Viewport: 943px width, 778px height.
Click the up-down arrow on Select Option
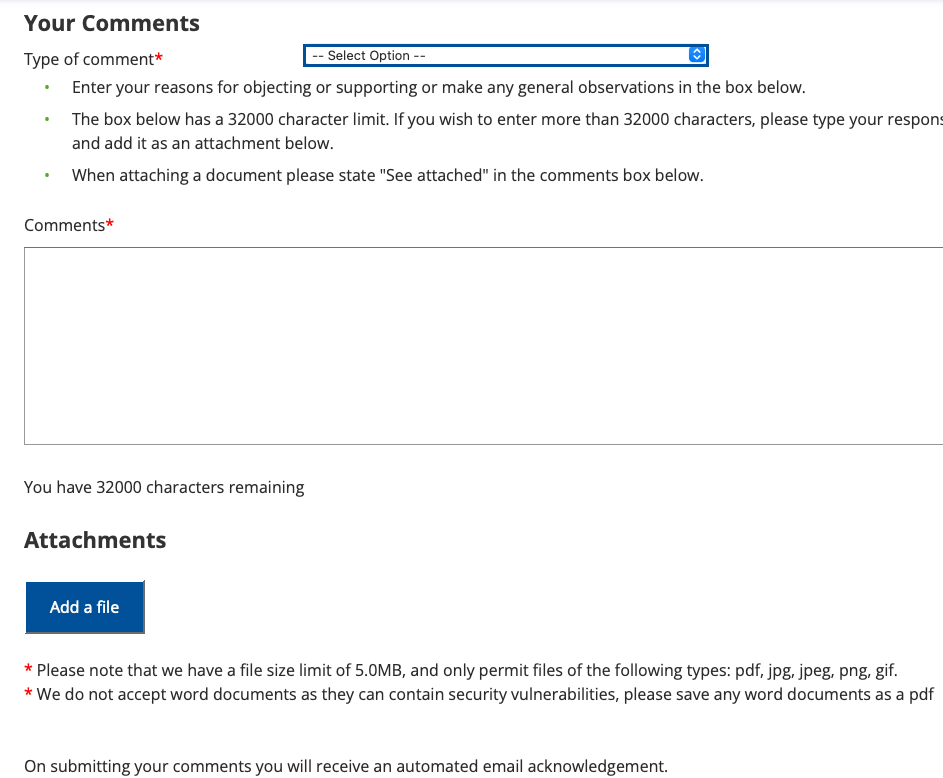tap(698, 56)
